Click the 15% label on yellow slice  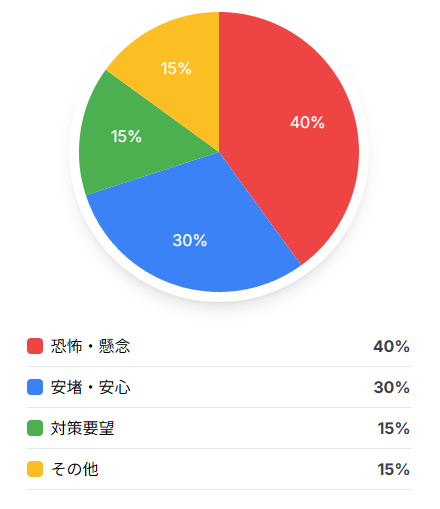[176, 68]
